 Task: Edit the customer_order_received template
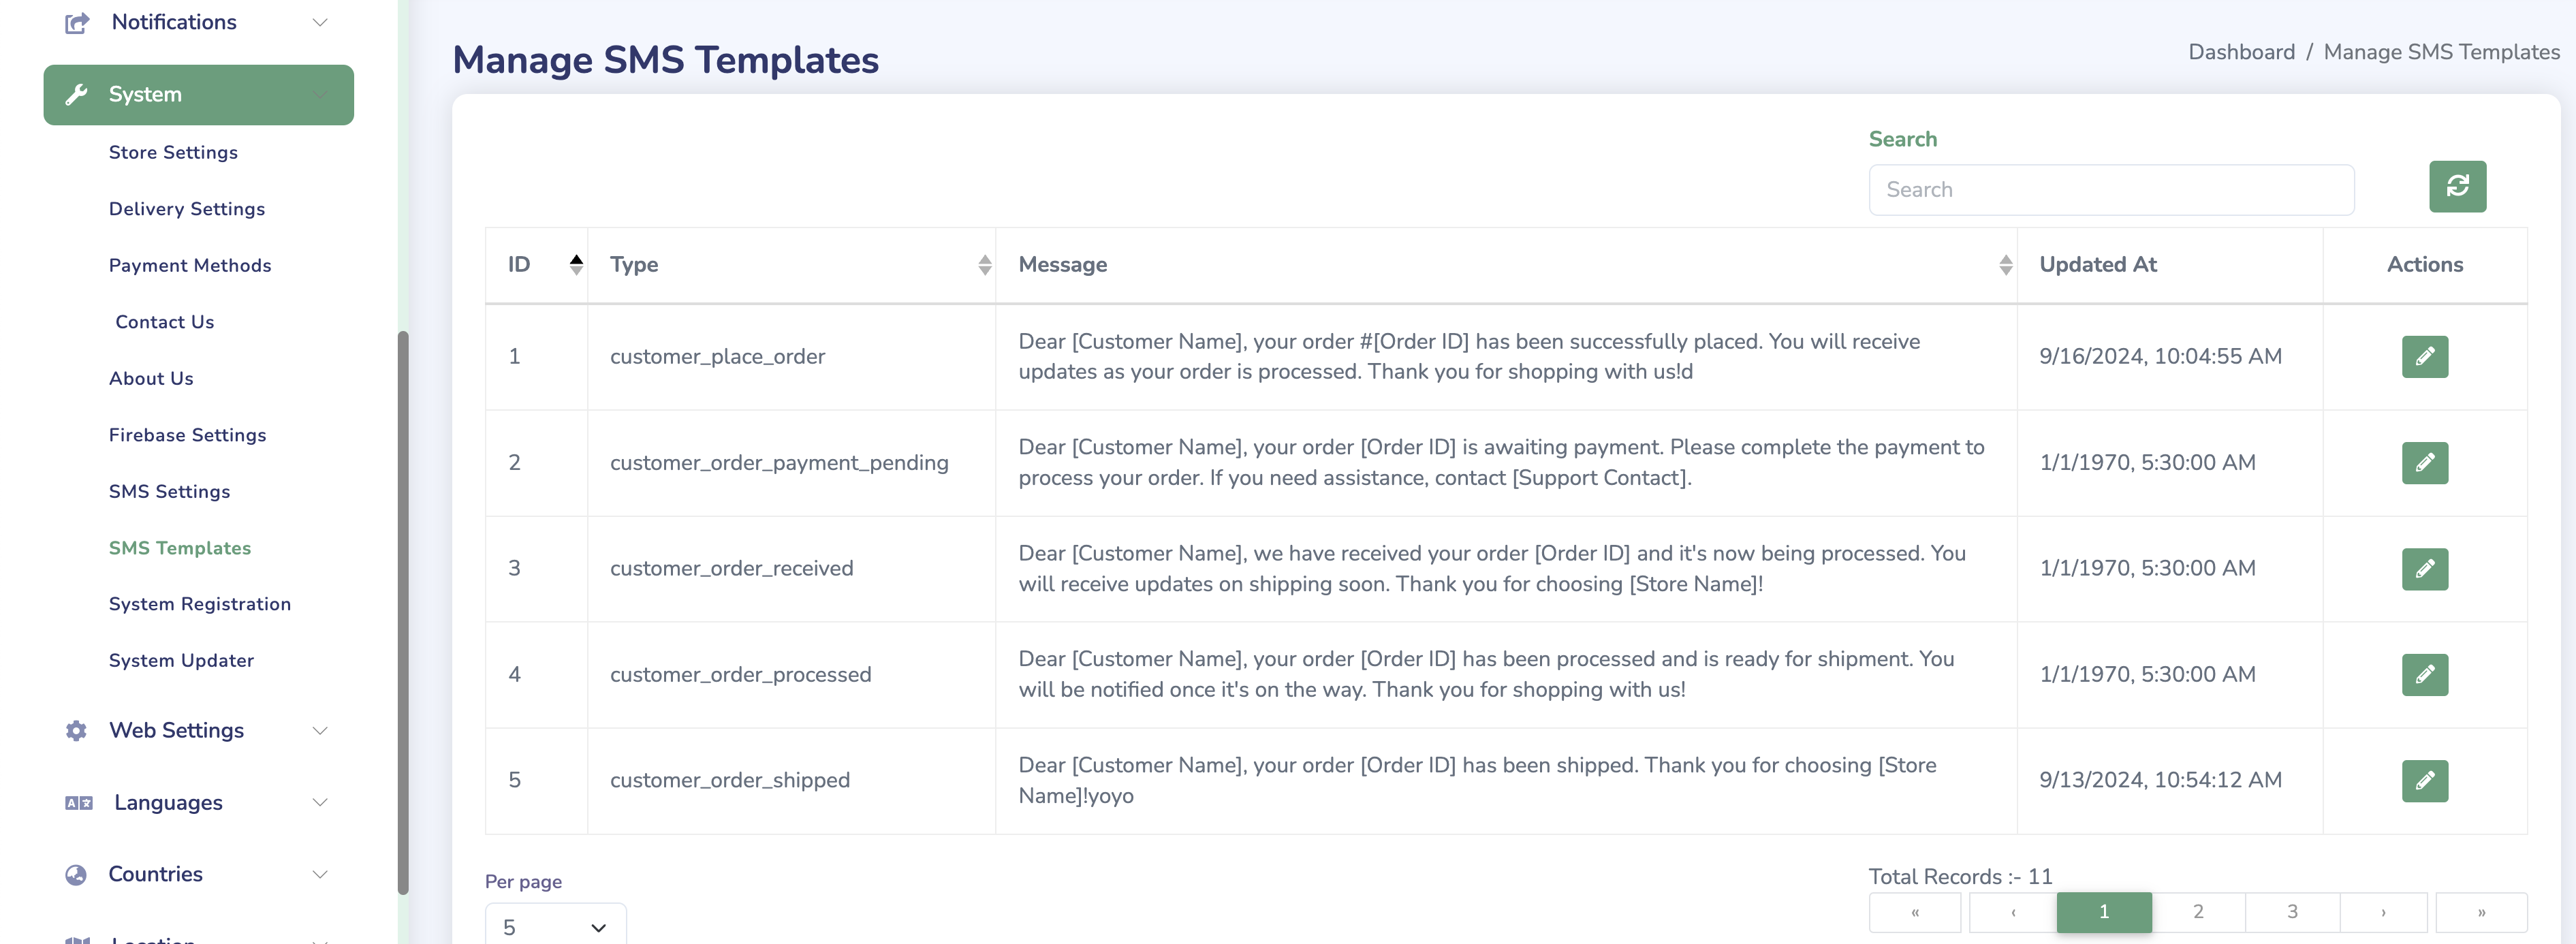tap(2424, 568)
